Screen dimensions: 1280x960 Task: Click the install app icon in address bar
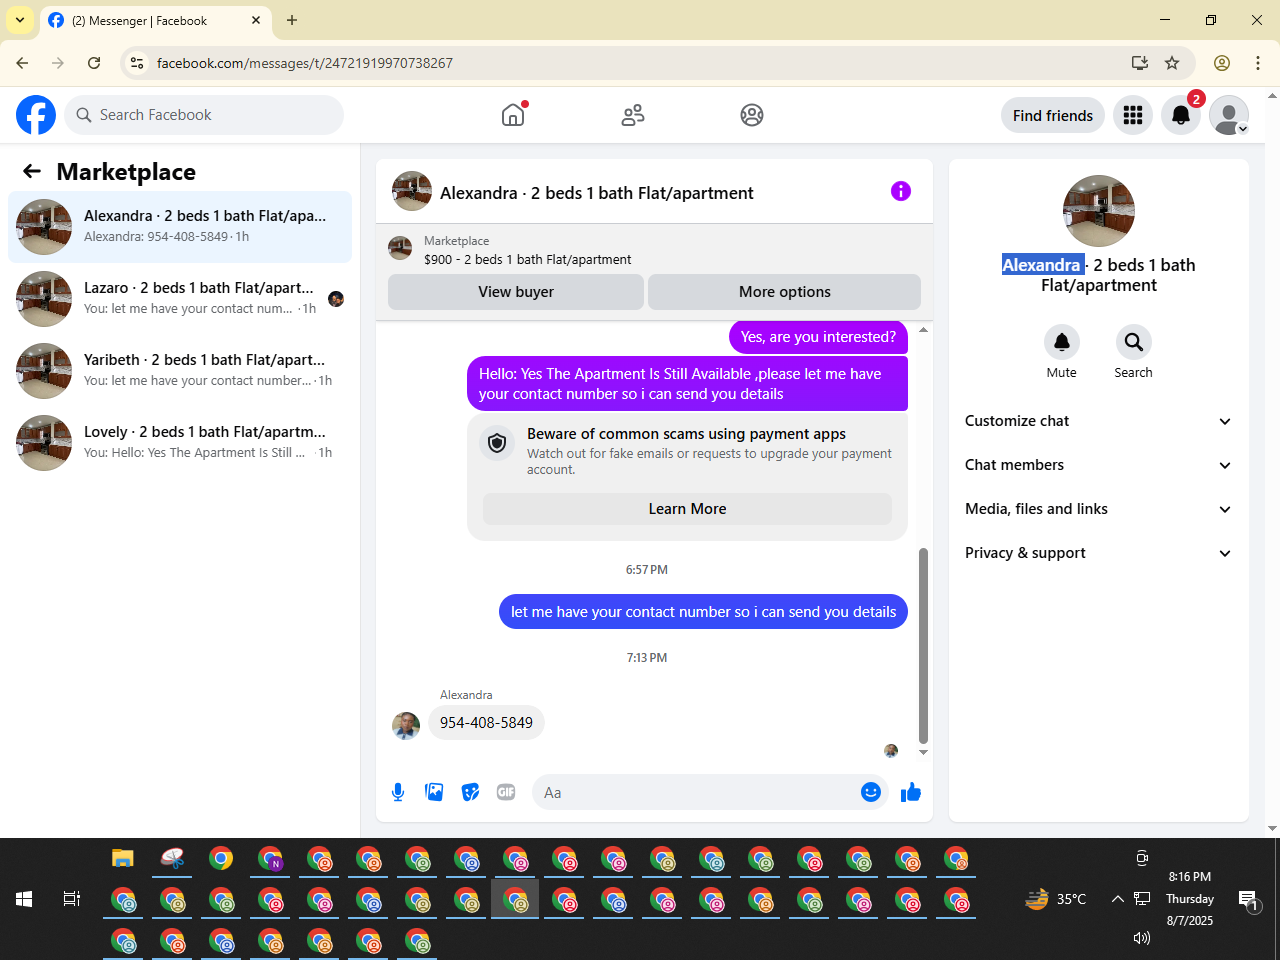pyautogui.click(x=1140, y=63)
